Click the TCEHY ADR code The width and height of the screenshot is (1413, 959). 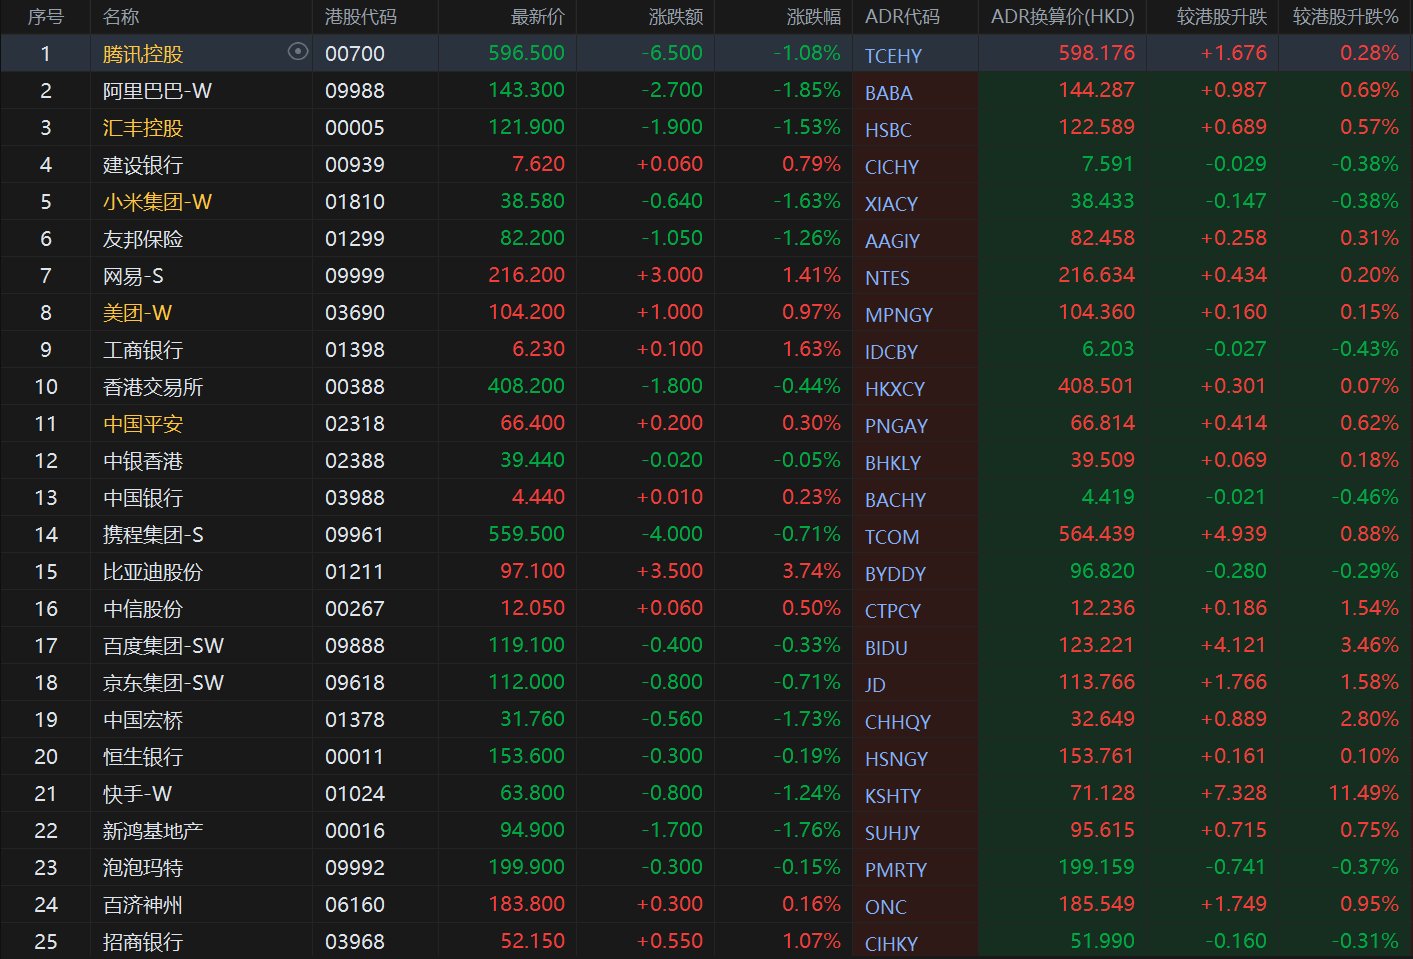(893, 56)
